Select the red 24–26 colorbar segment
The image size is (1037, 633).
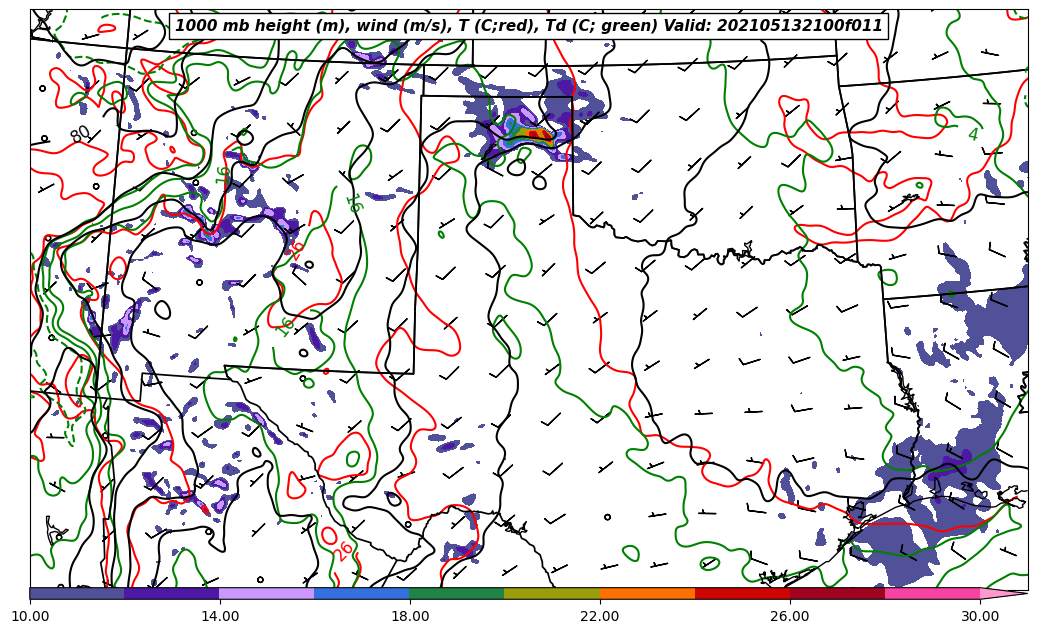742,593
